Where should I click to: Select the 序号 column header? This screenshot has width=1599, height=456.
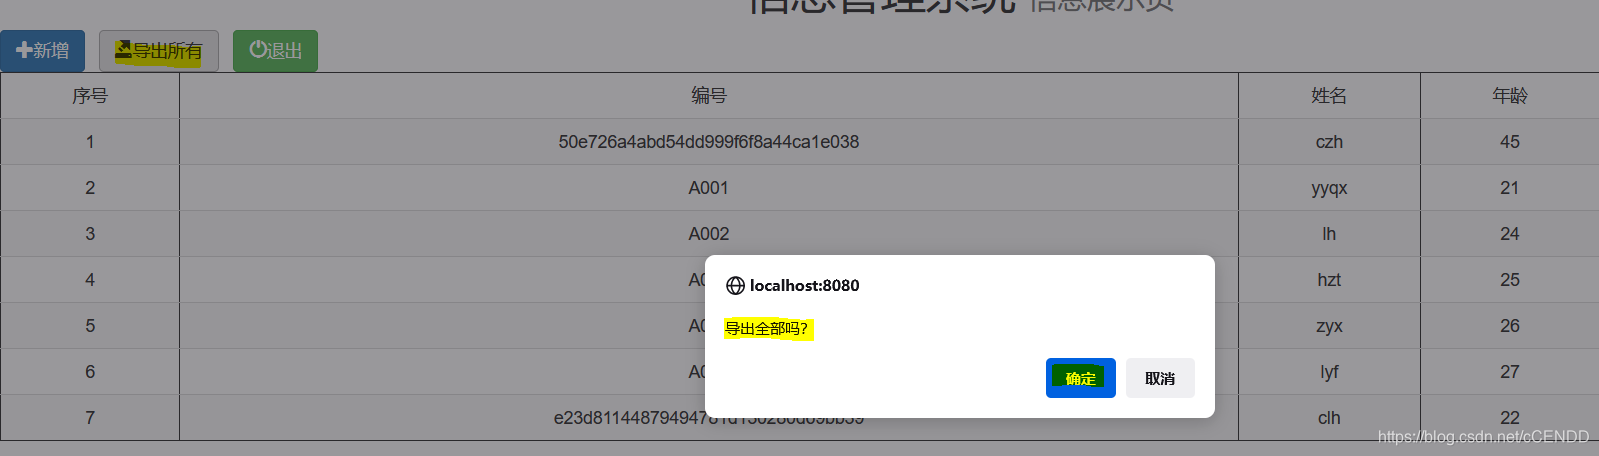90,96
